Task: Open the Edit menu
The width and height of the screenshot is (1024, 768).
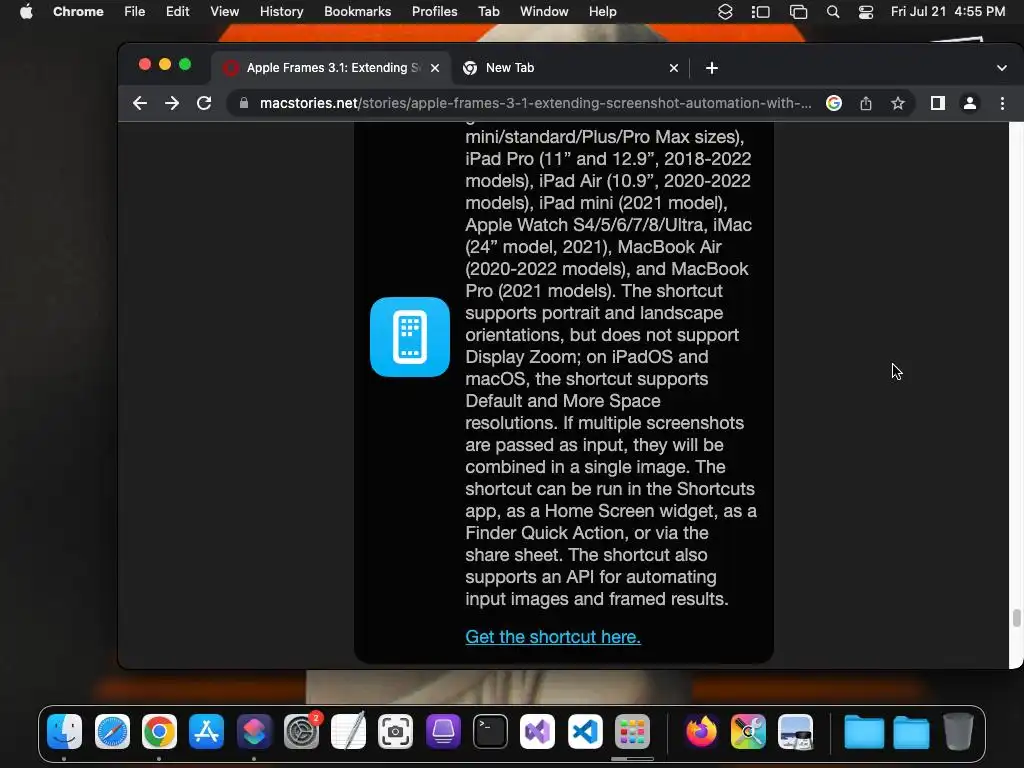Action: click(177, 12)
